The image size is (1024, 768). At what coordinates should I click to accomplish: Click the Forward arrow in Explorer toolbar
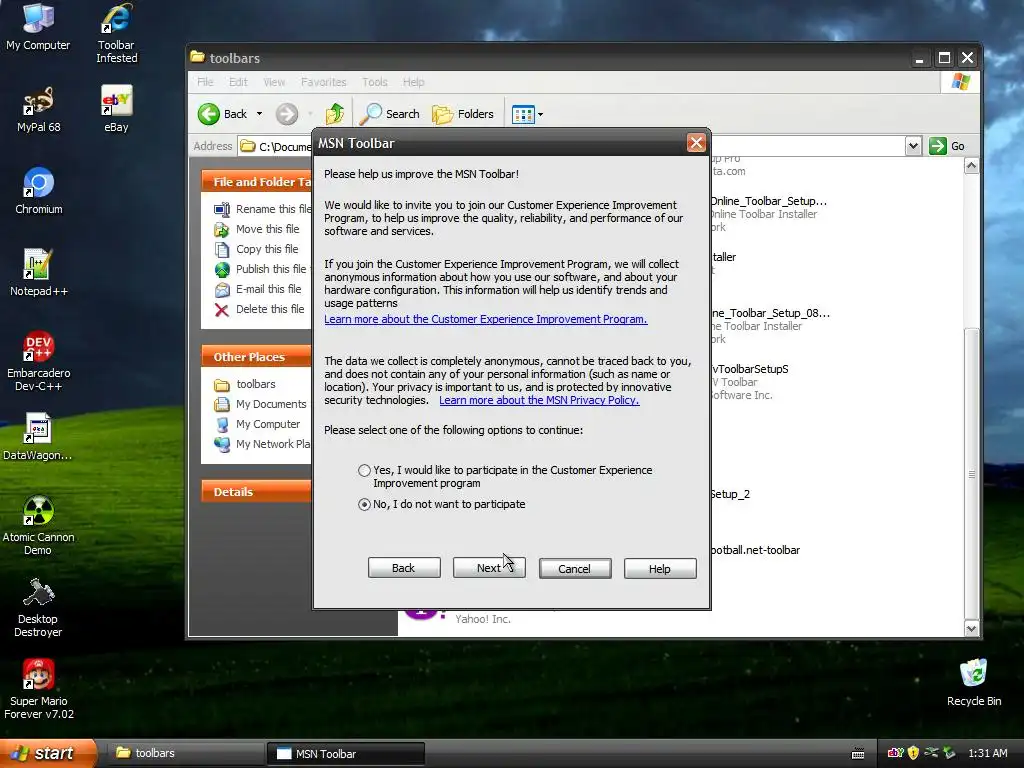tap(286, 114)
